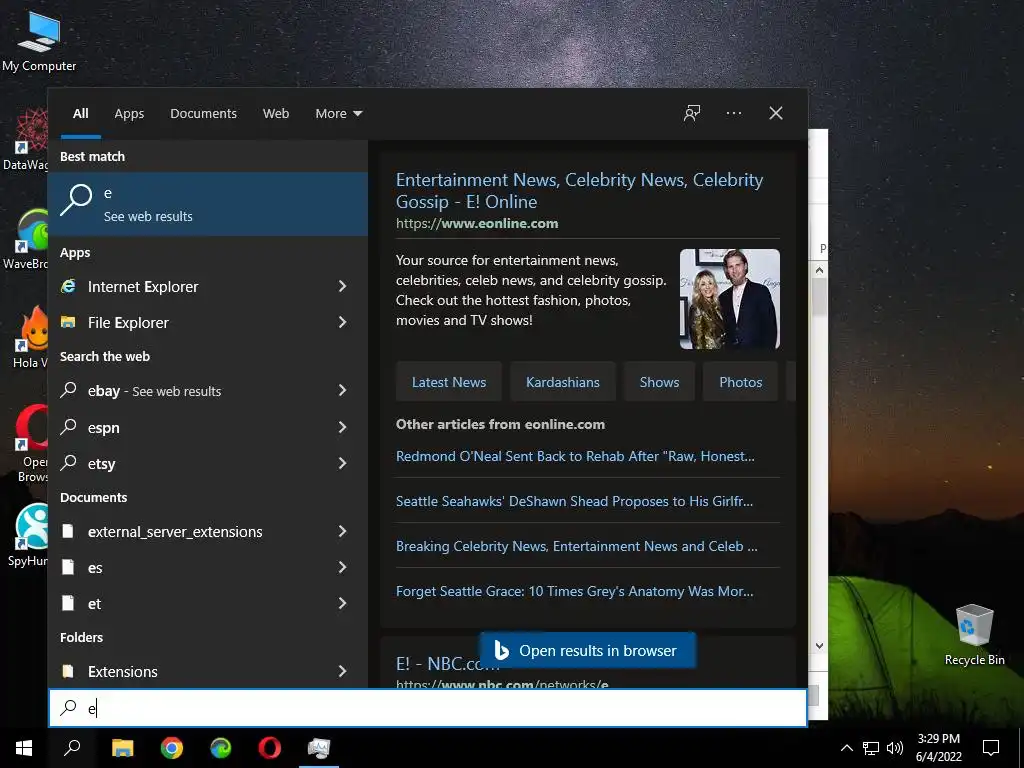Click the Photos button
The width and height of the screenshot is (1024, 768).
click(x=741, y=382)
